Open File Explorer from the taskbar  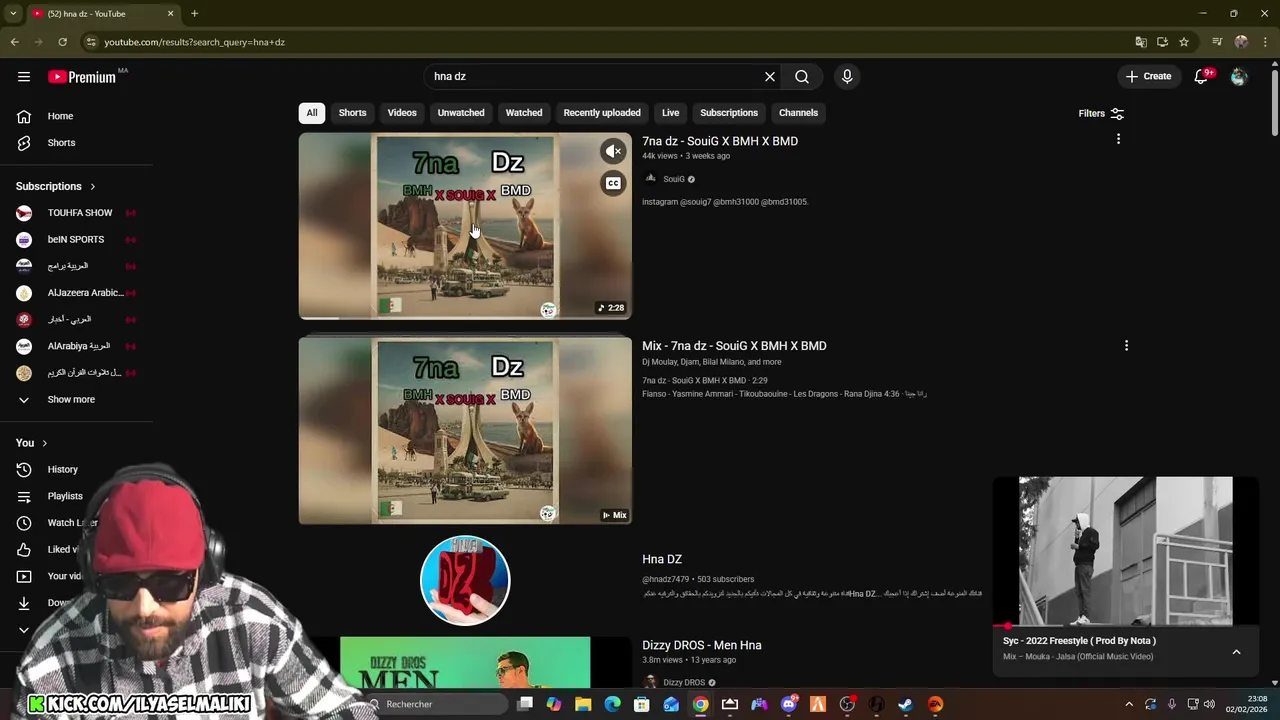584,704
